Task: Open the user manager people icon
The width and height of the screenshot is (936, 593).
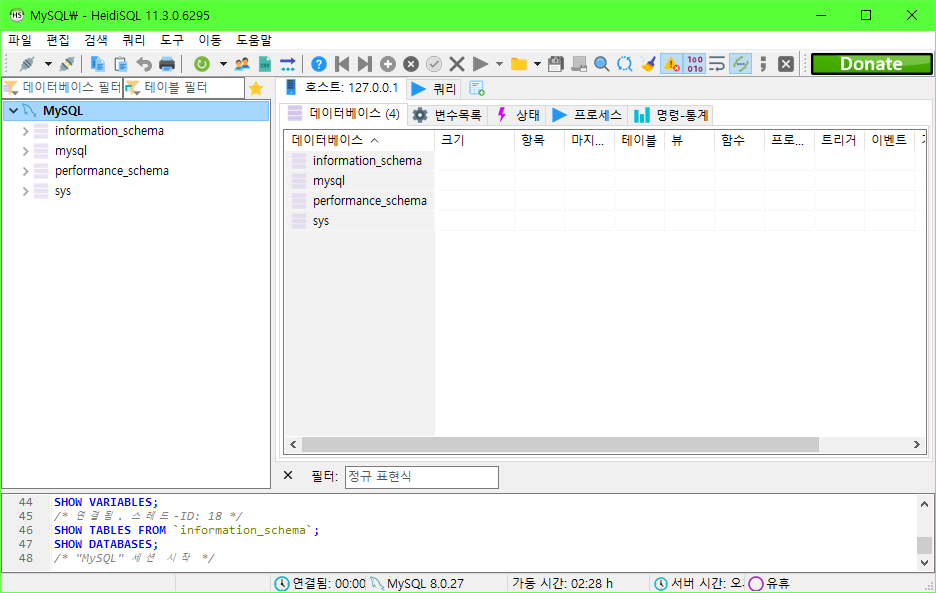Action: [x=242, y=64]
